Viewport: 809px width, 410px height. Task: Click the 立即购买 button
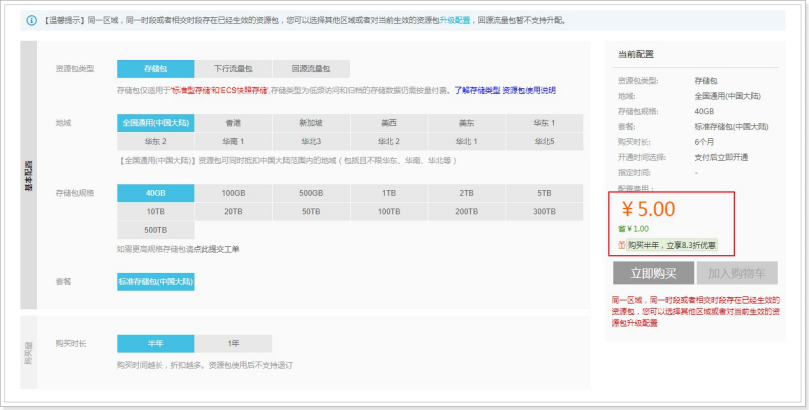653,273
